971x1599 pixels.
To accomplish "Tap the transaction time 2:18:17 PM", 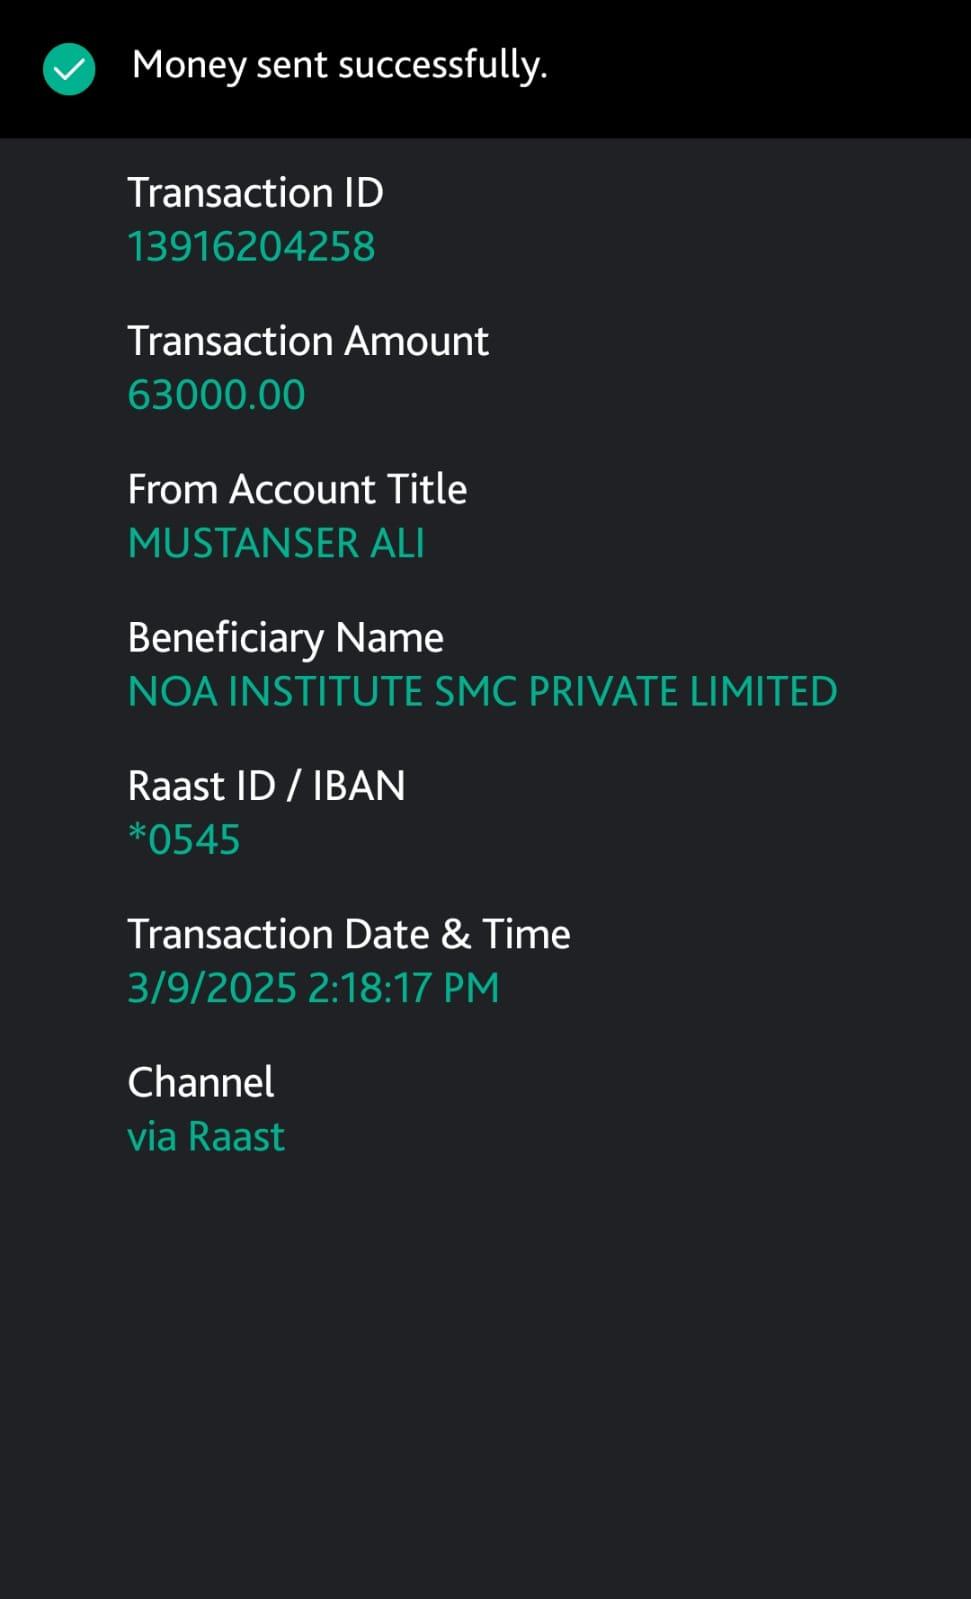I will tap(403, 988).
